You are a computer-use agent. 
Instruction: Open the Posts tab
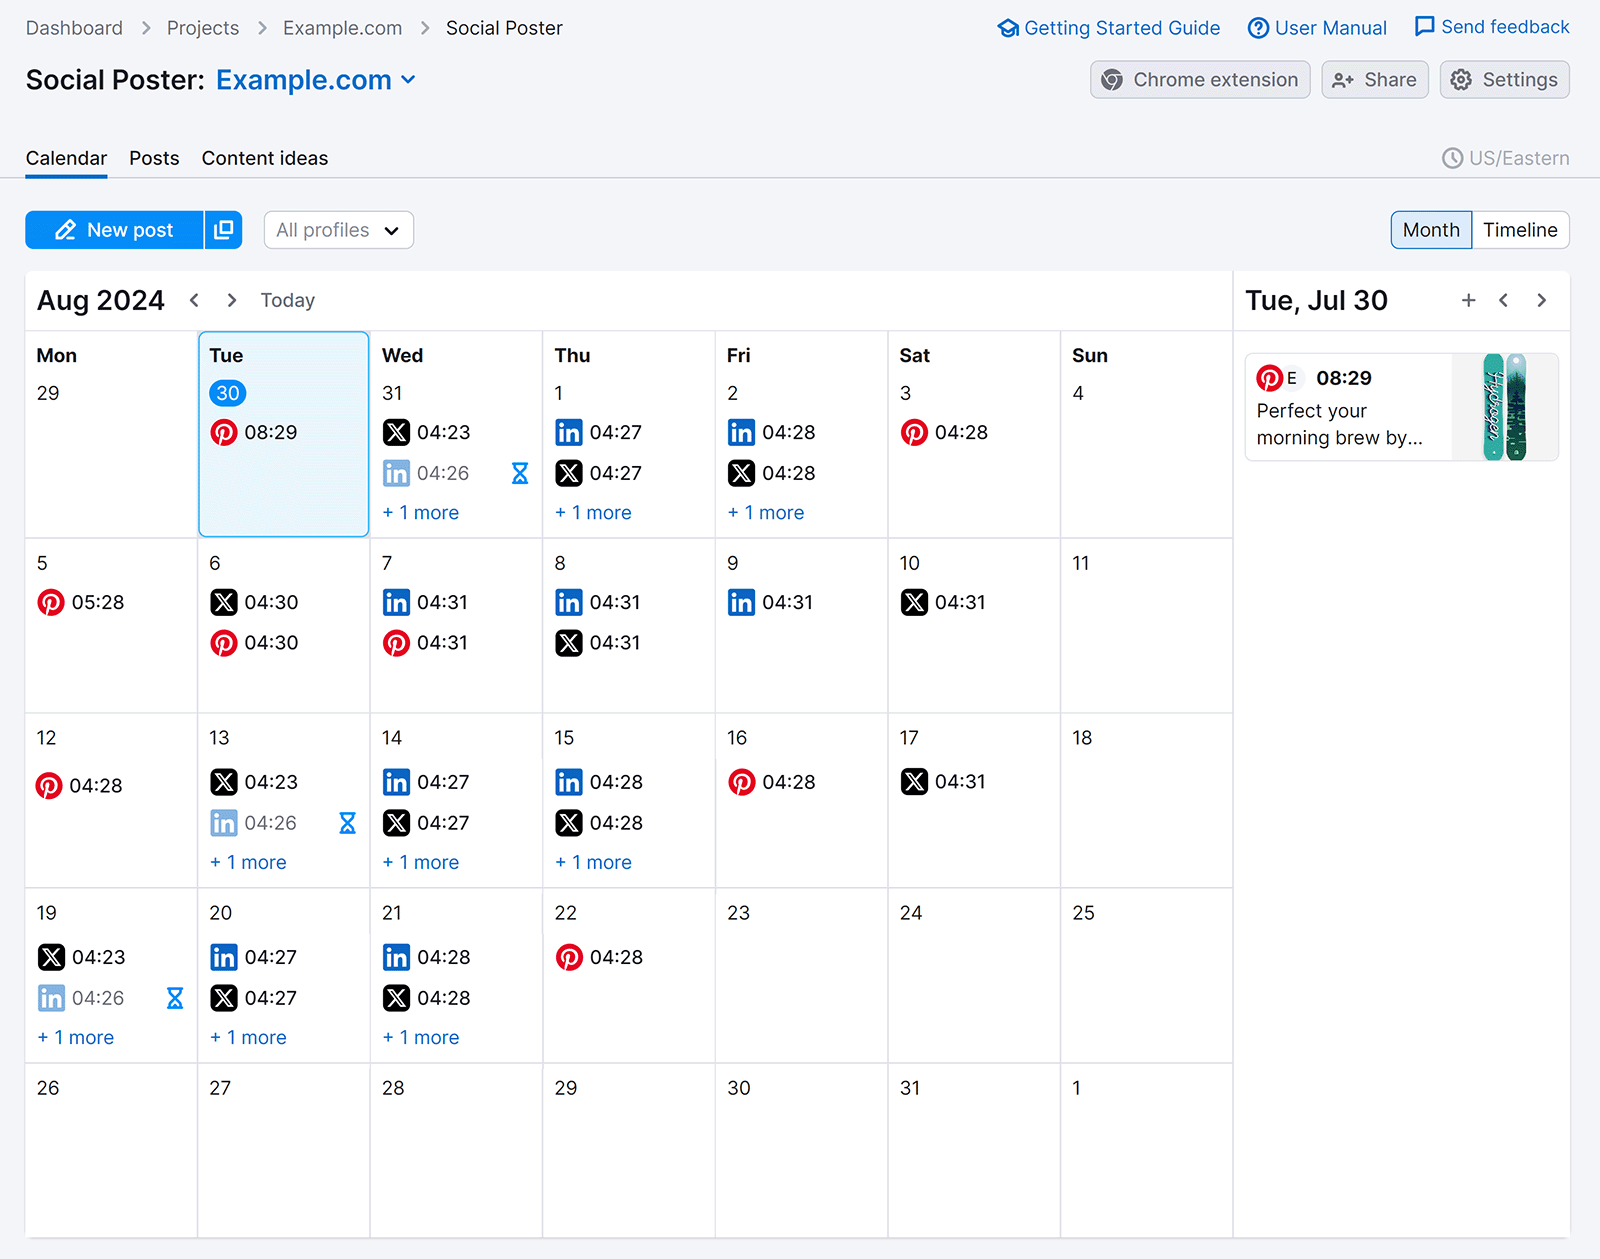[154, 158]
